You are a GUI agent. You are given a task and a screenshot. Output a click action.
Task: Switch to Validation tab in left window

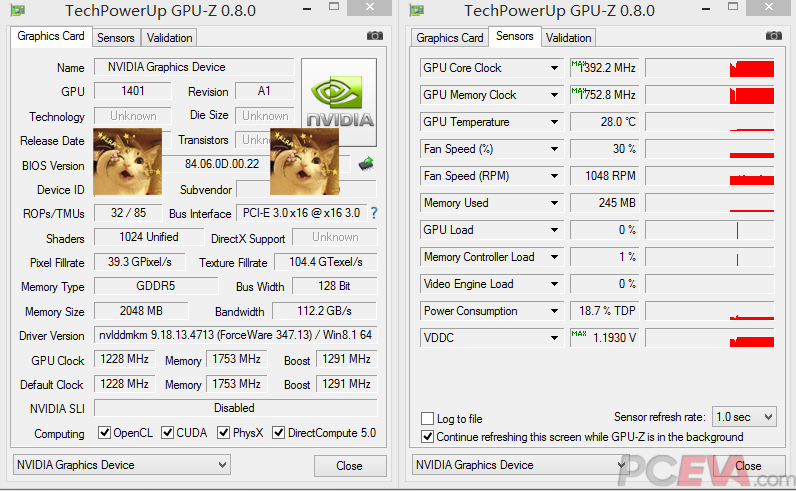click(169, 38)
